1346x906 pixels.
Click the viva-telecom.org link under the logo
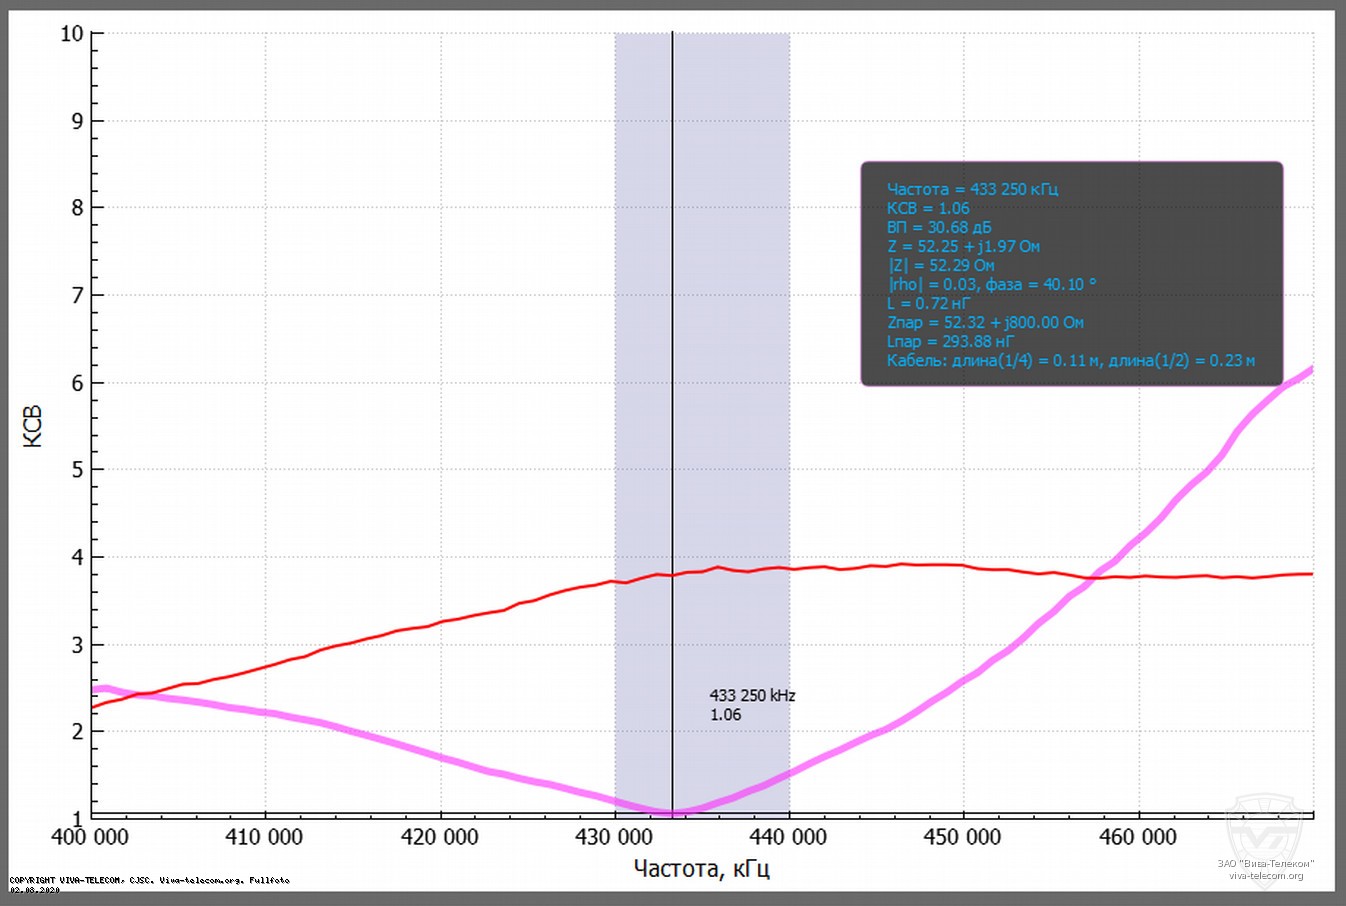tap(1266, 876)
